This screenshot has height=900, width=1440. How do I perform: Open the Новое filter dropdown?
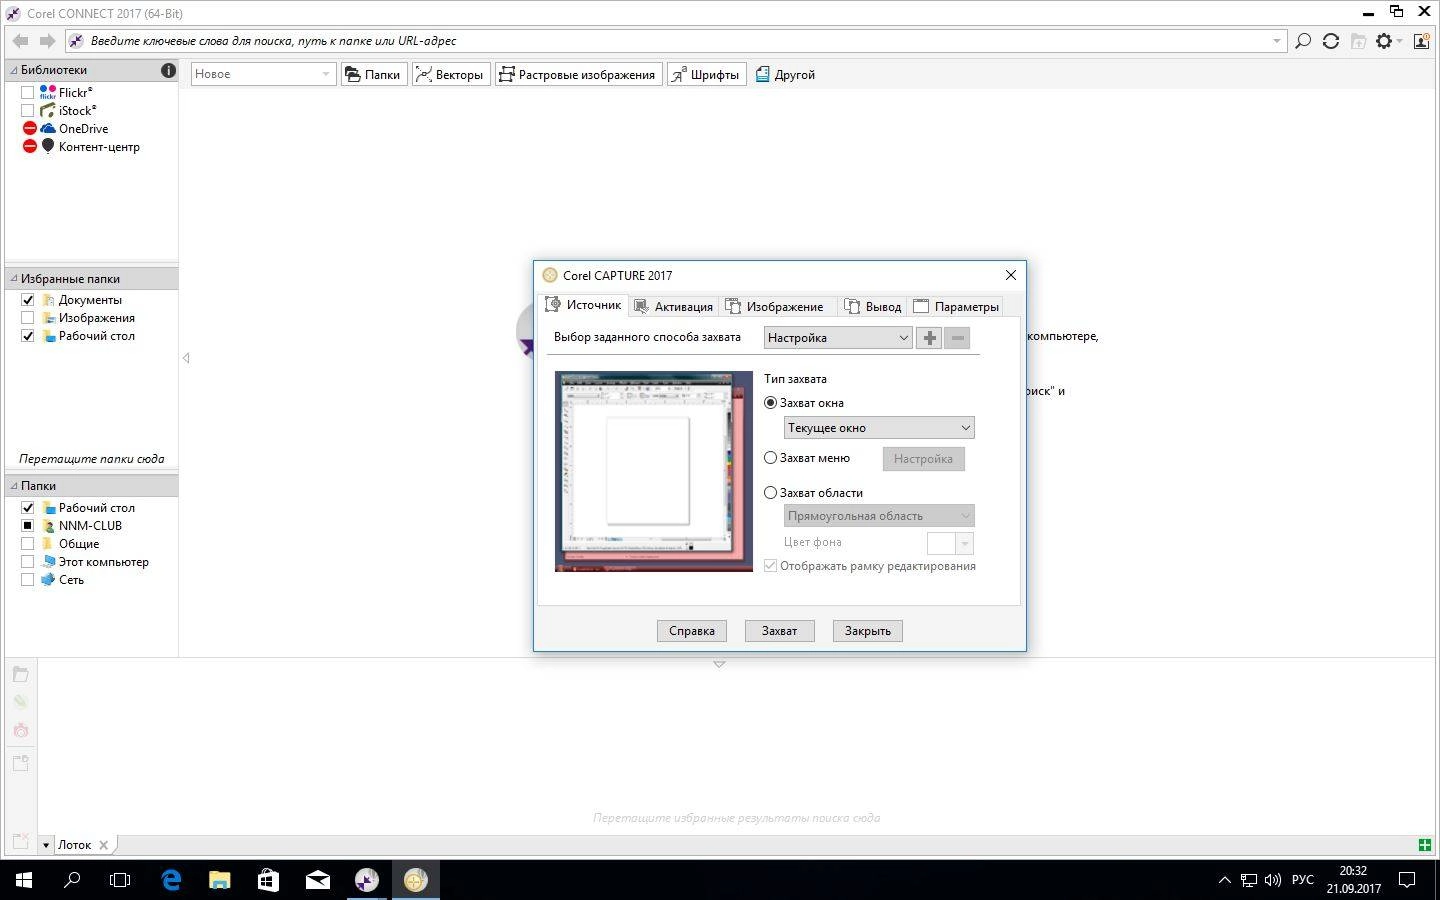click(263, 74)
